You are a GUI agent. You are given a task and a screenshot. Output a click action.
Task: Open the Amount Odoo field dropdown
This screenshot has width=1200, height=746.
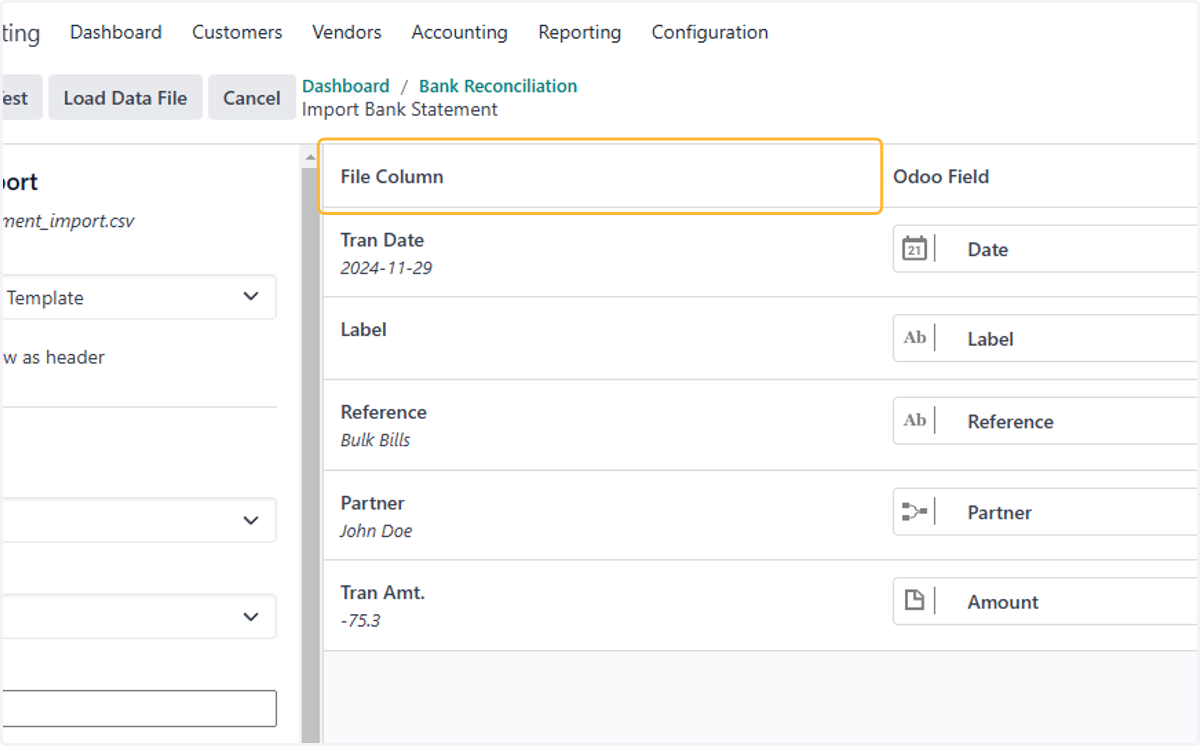[1046, 601]
